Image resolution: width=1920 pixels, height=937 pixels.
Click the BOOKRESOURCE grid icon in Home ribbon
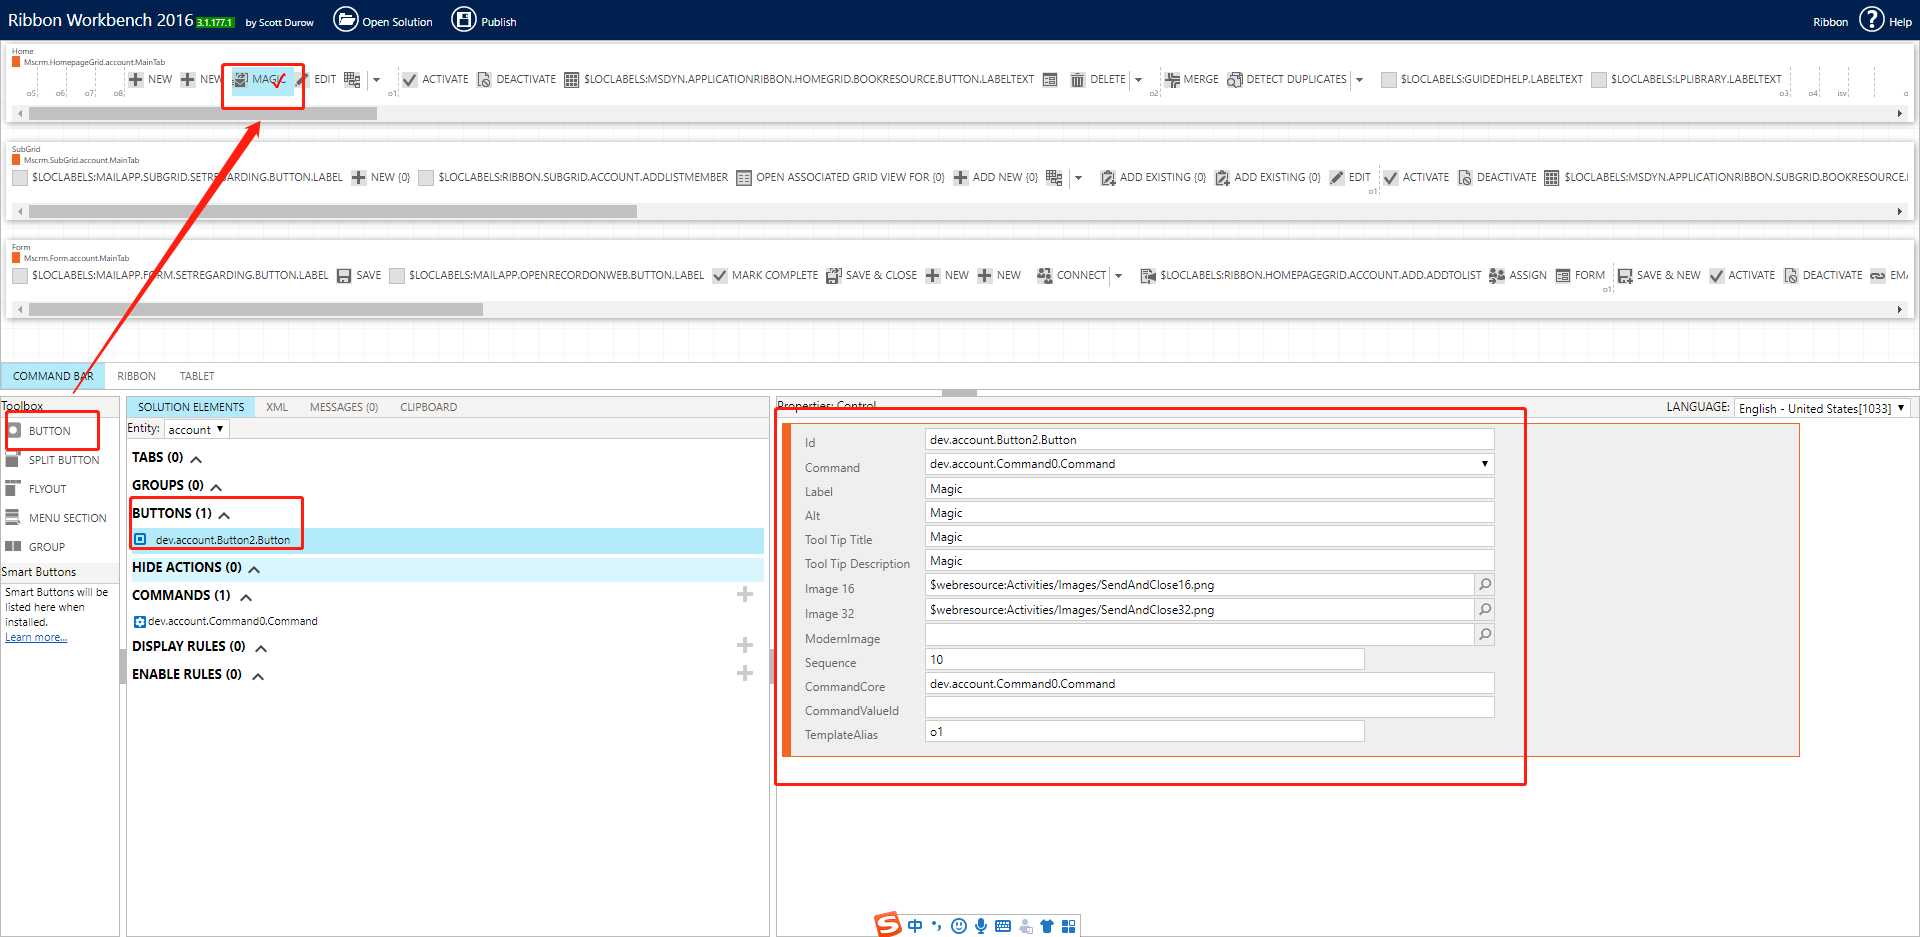click(x=571, y=80)
